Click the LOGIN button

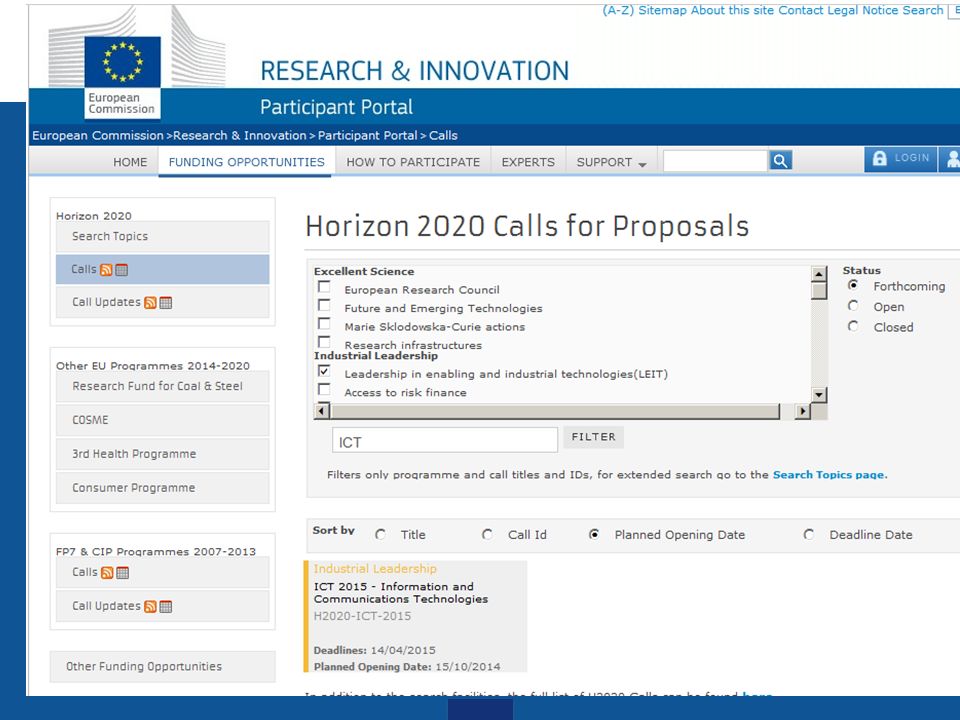coord(901,159)
